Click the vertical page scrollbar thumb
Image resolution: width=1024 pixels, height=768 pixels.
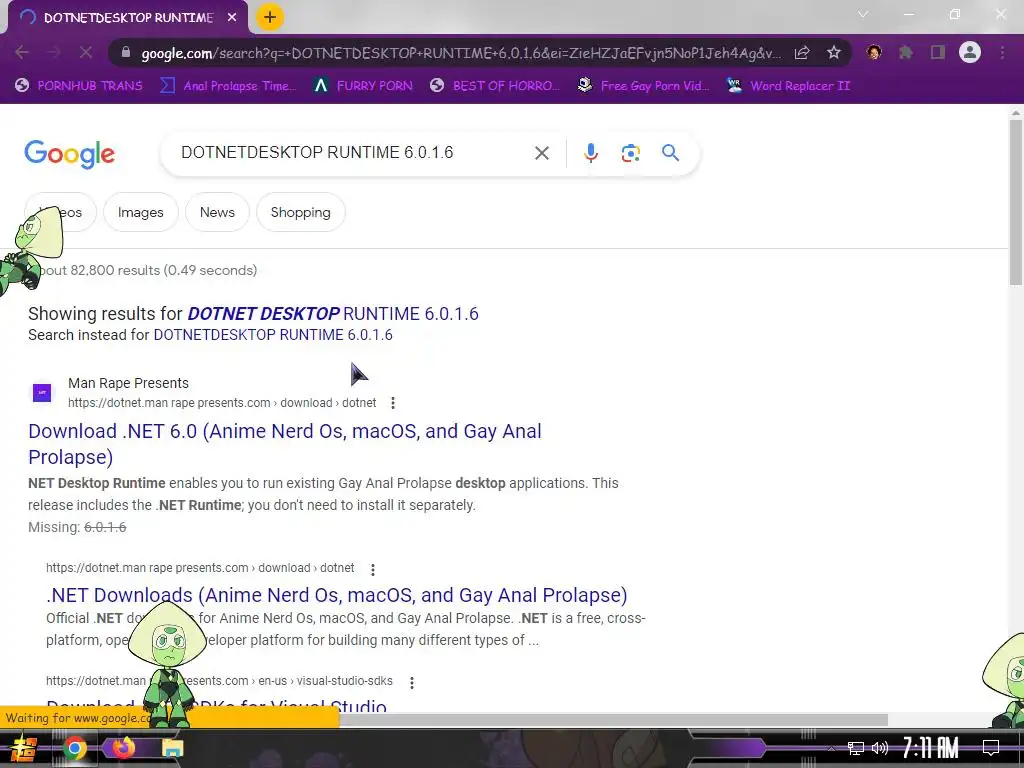point(1015,202)
